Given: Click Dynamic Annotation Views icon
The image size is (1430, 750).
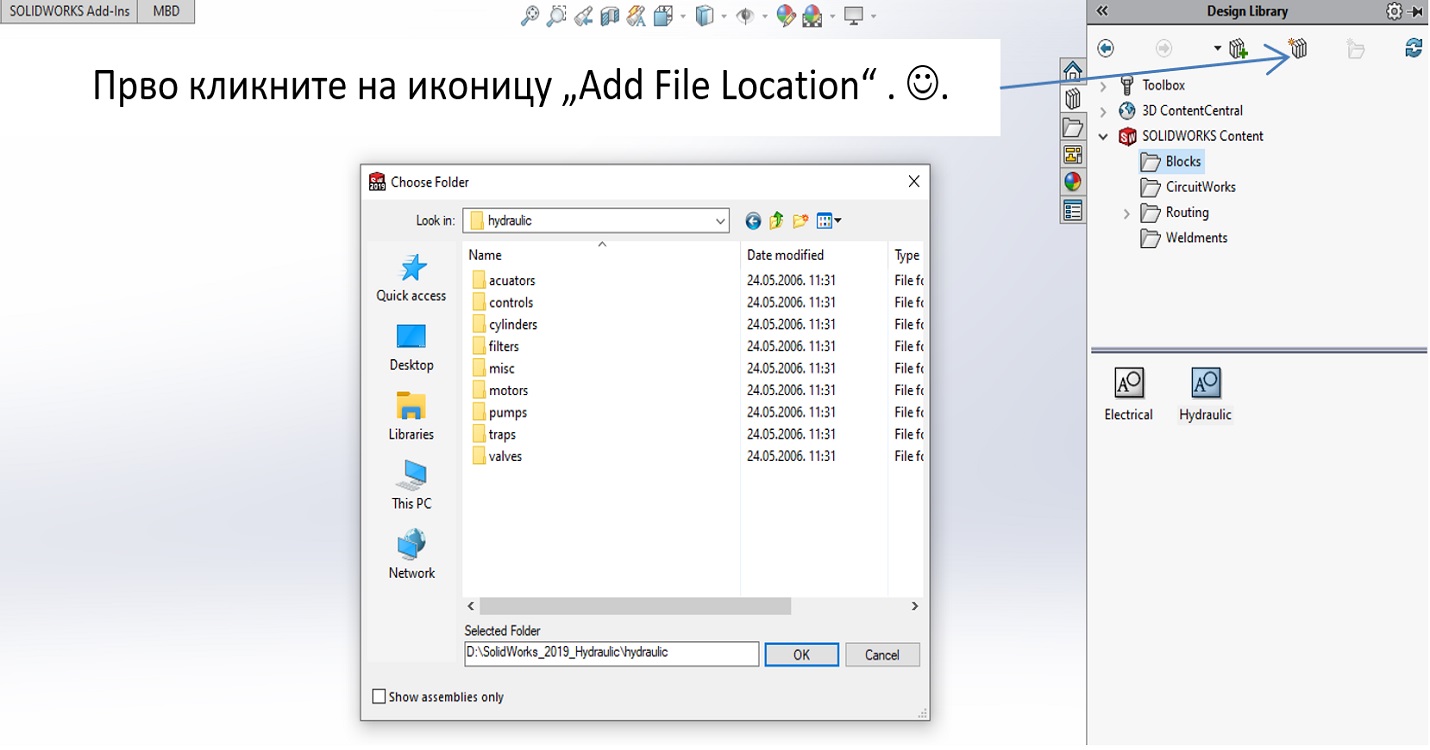Looking at the screenshot, I should pyautogui.click(x=636, y=16).
